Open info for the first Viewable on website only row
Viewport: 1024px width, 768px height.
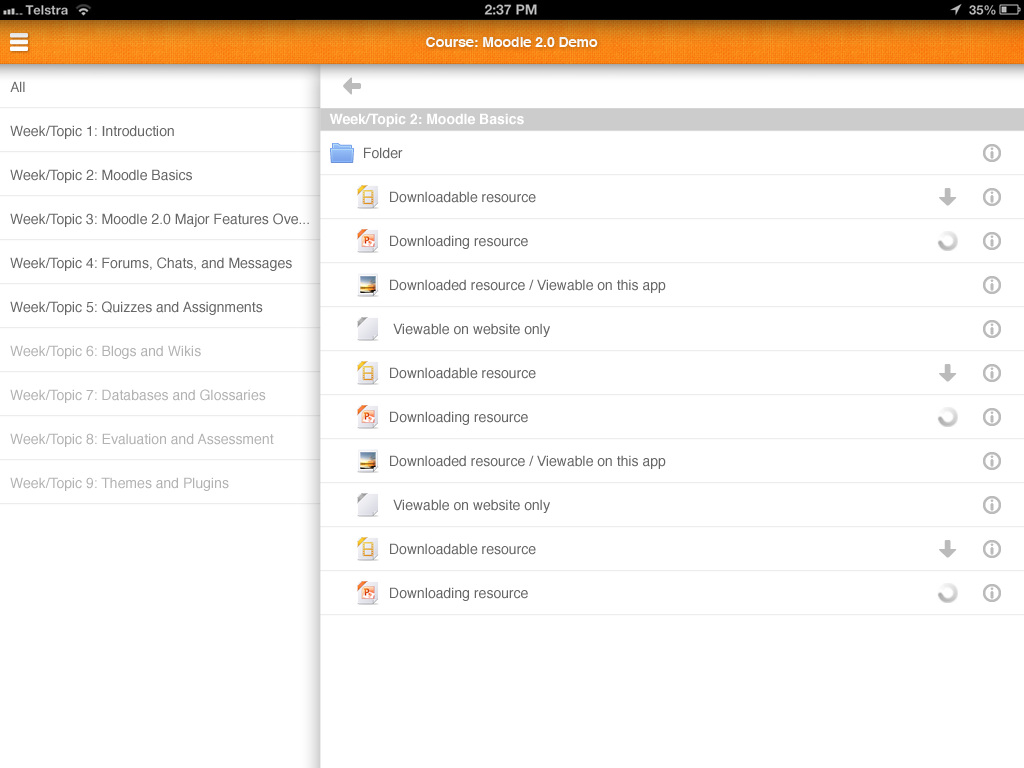[x=991, y=328]
